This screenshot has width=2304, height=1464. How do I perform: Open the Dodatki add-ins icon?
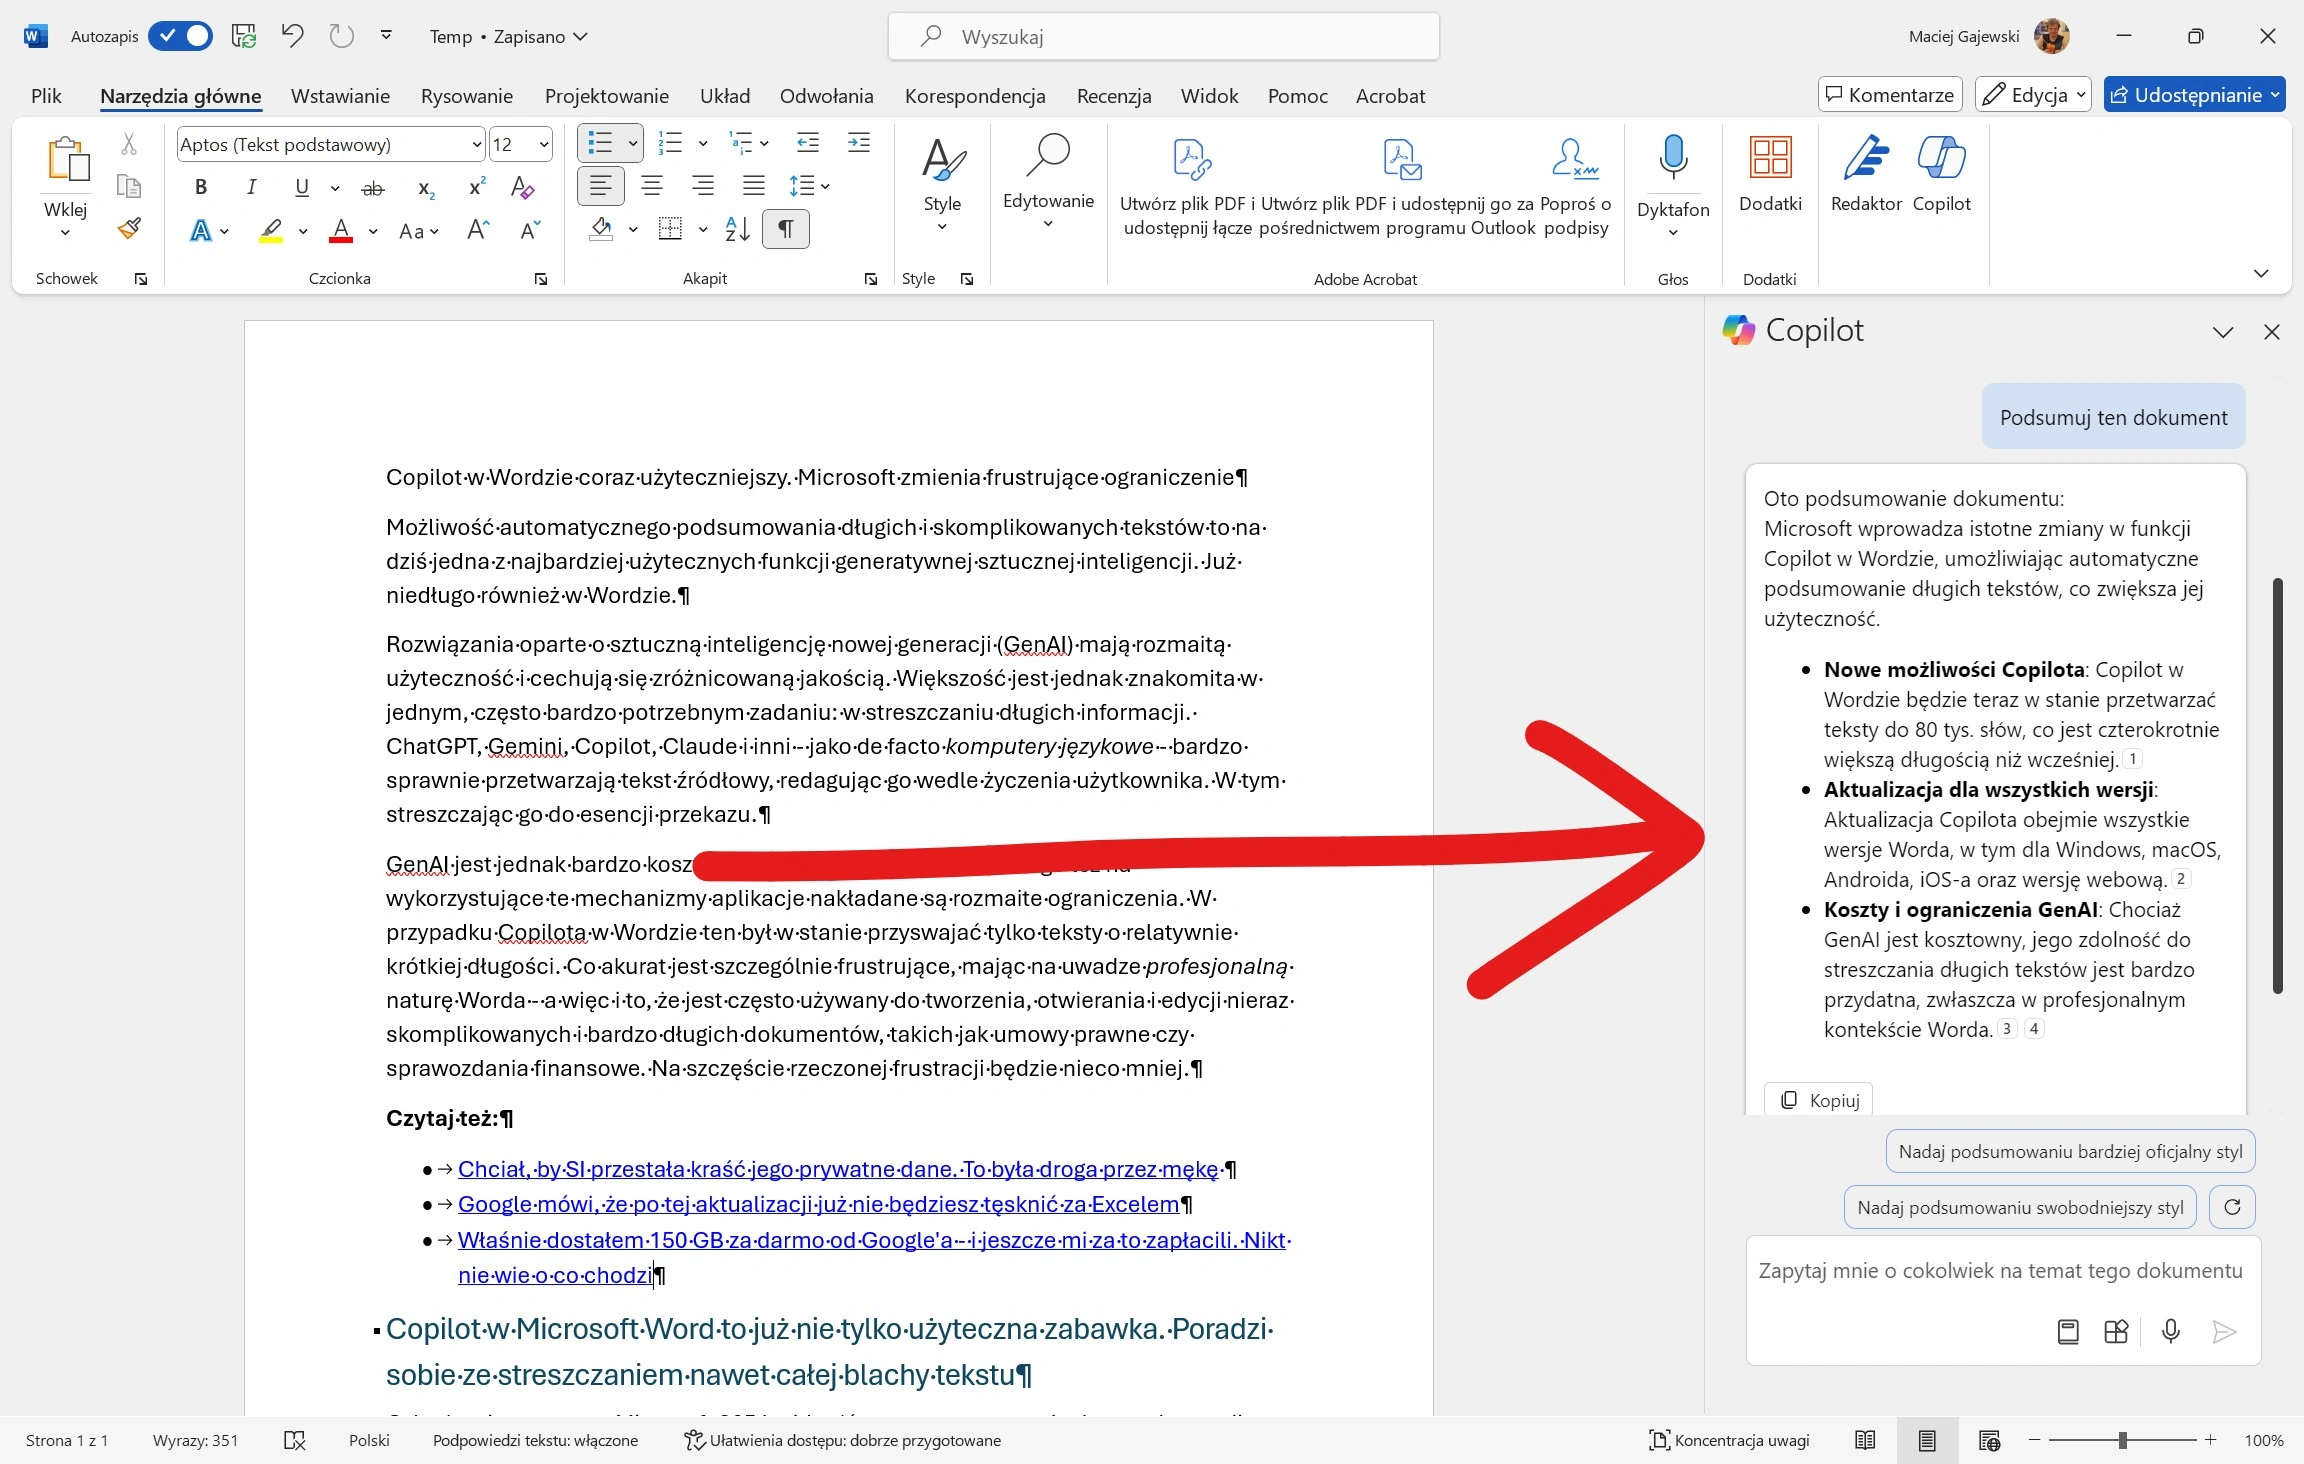(1770, 158)
